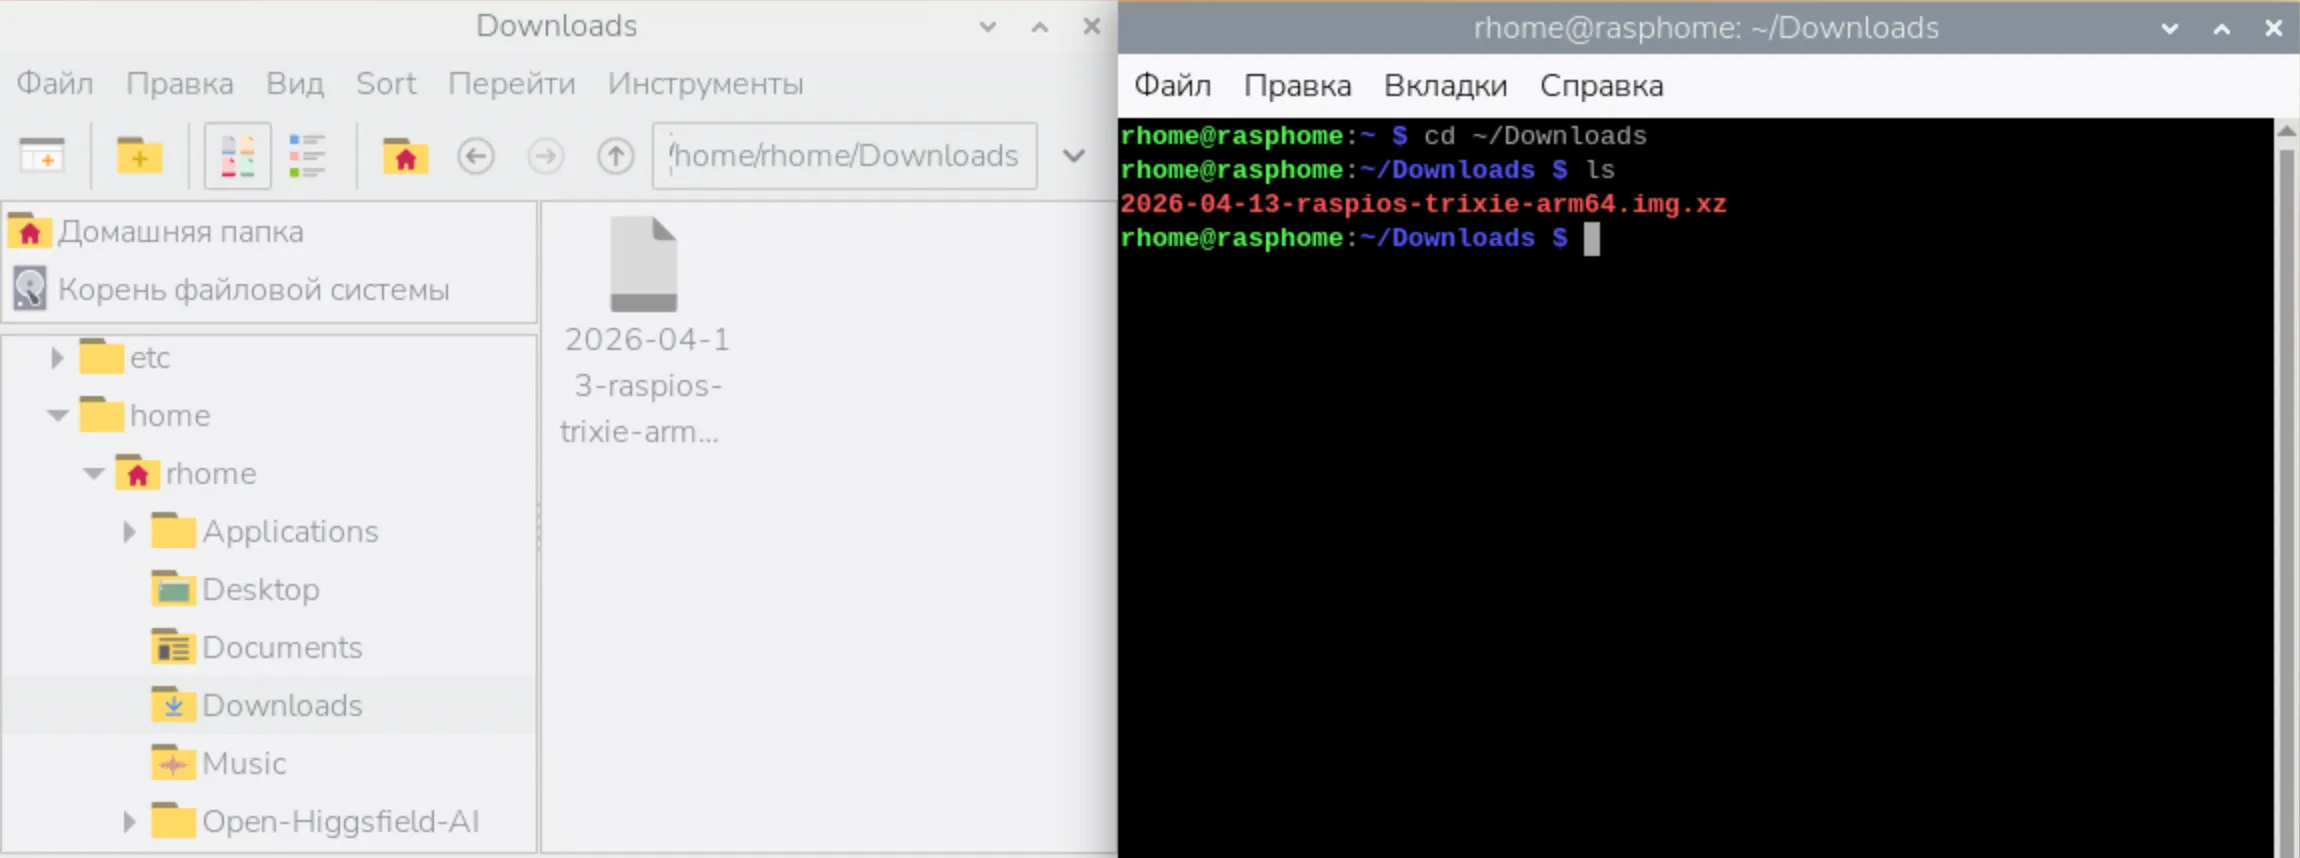Switch to icon view mode
The width and height of the screenshot is (2300, 858).
coord(237,156)
